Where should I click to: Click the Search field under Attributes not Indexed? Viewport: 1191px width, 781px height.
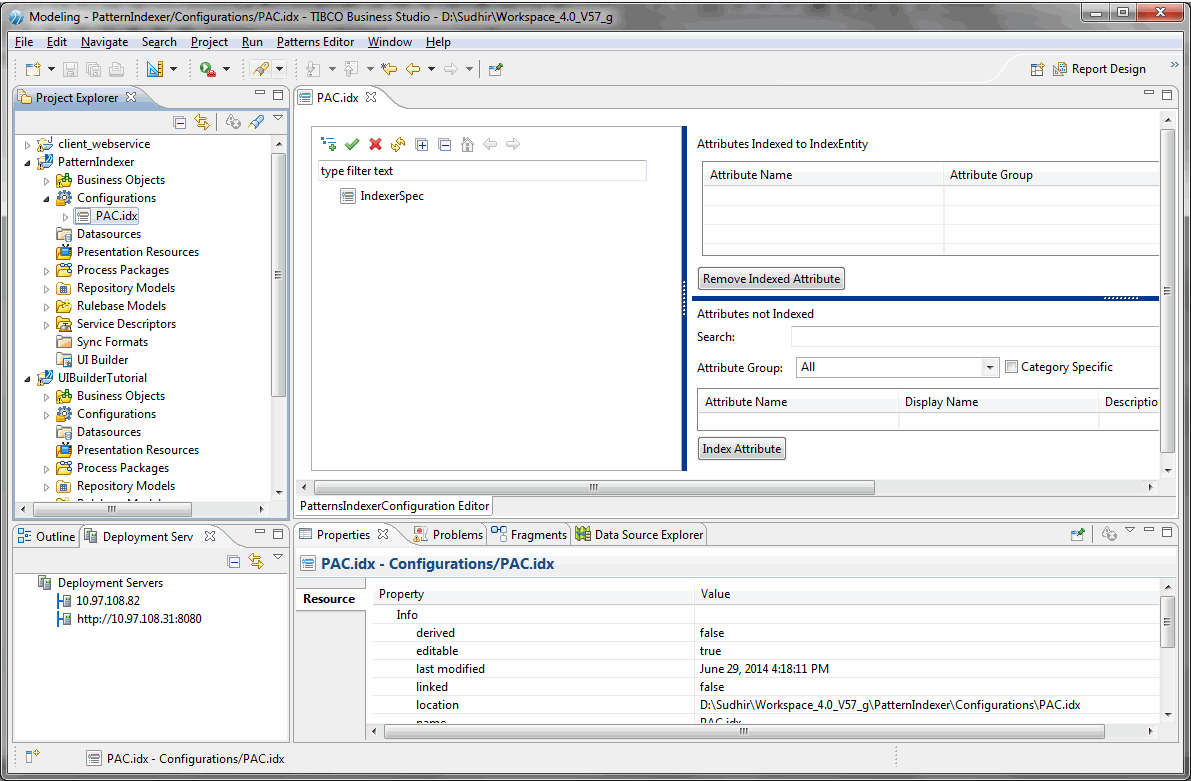click(975, 337)
